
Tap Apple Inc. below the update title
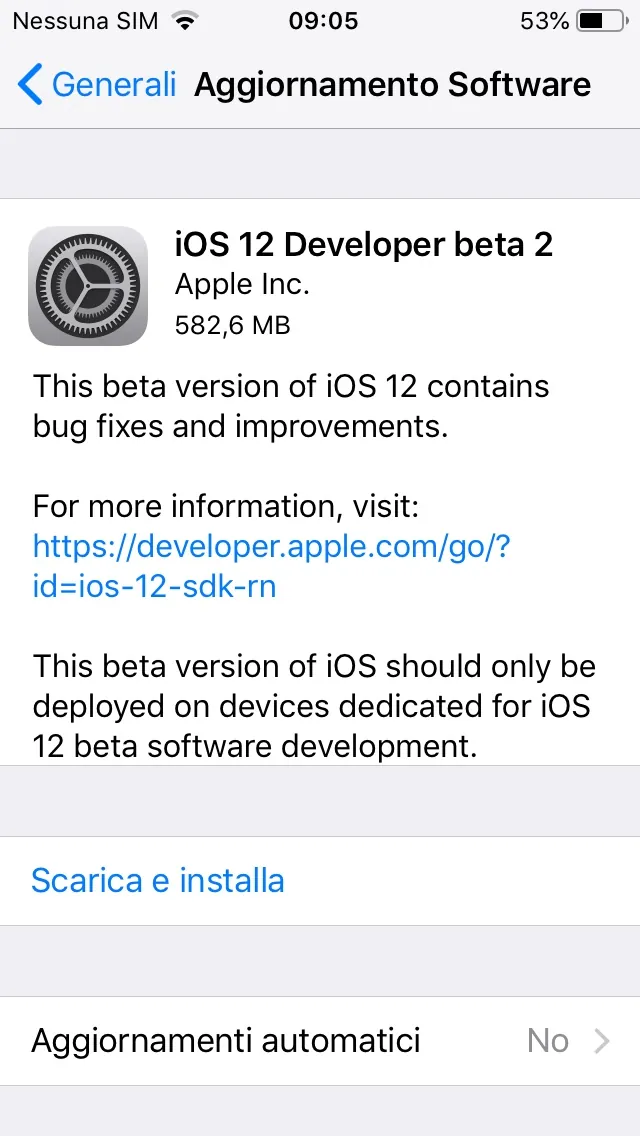tap(241, 284)
